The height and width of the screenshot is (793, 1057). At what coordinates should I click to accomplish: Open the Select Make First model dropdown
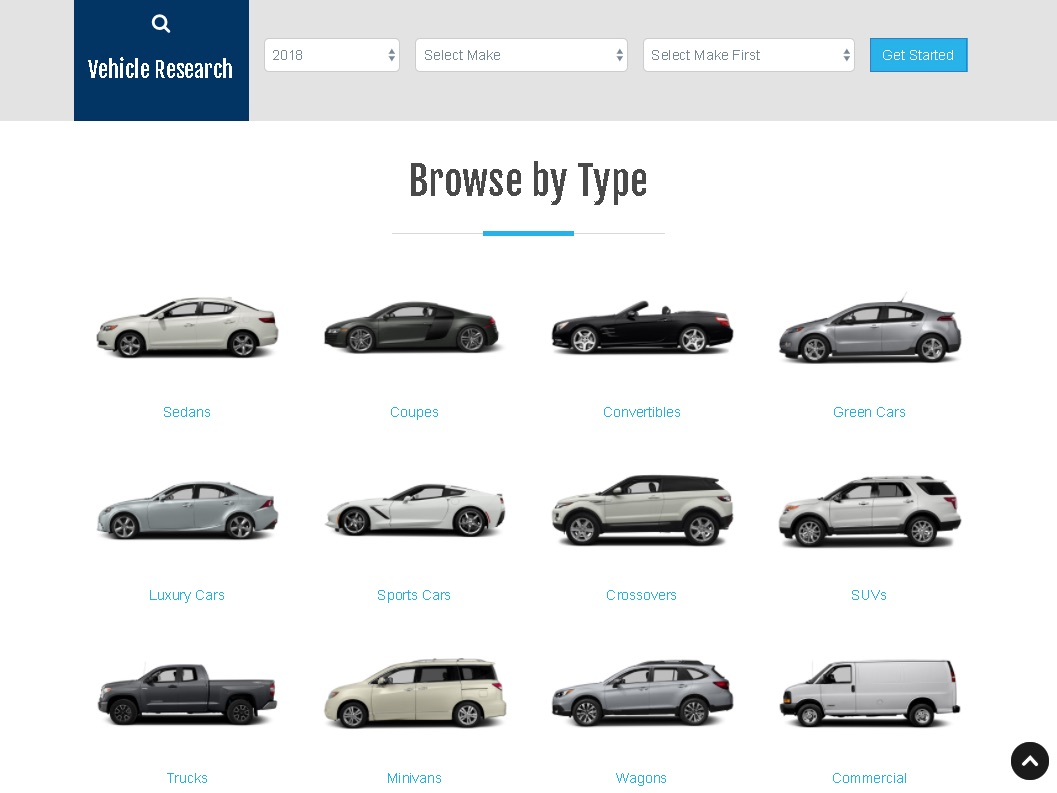click(748, 55)
